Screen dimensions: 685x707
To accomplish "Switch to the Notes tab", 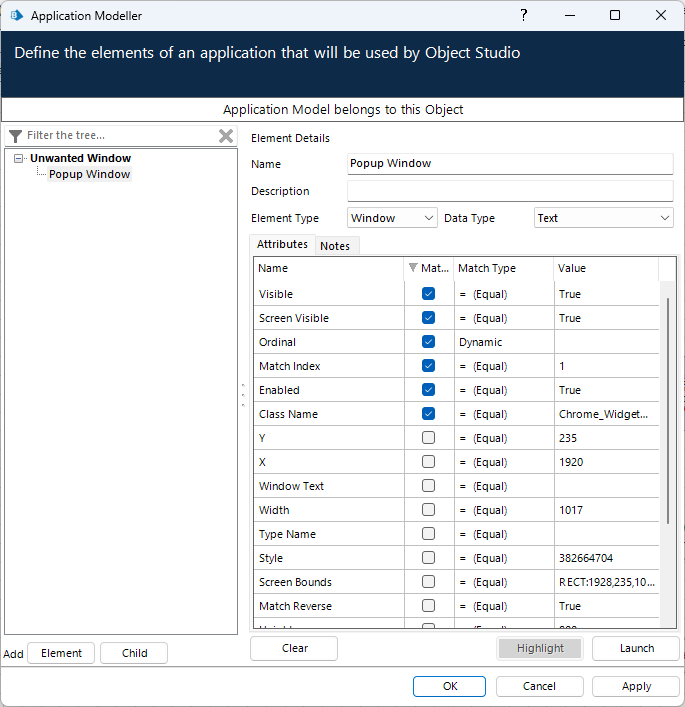I will pos(335,246).
